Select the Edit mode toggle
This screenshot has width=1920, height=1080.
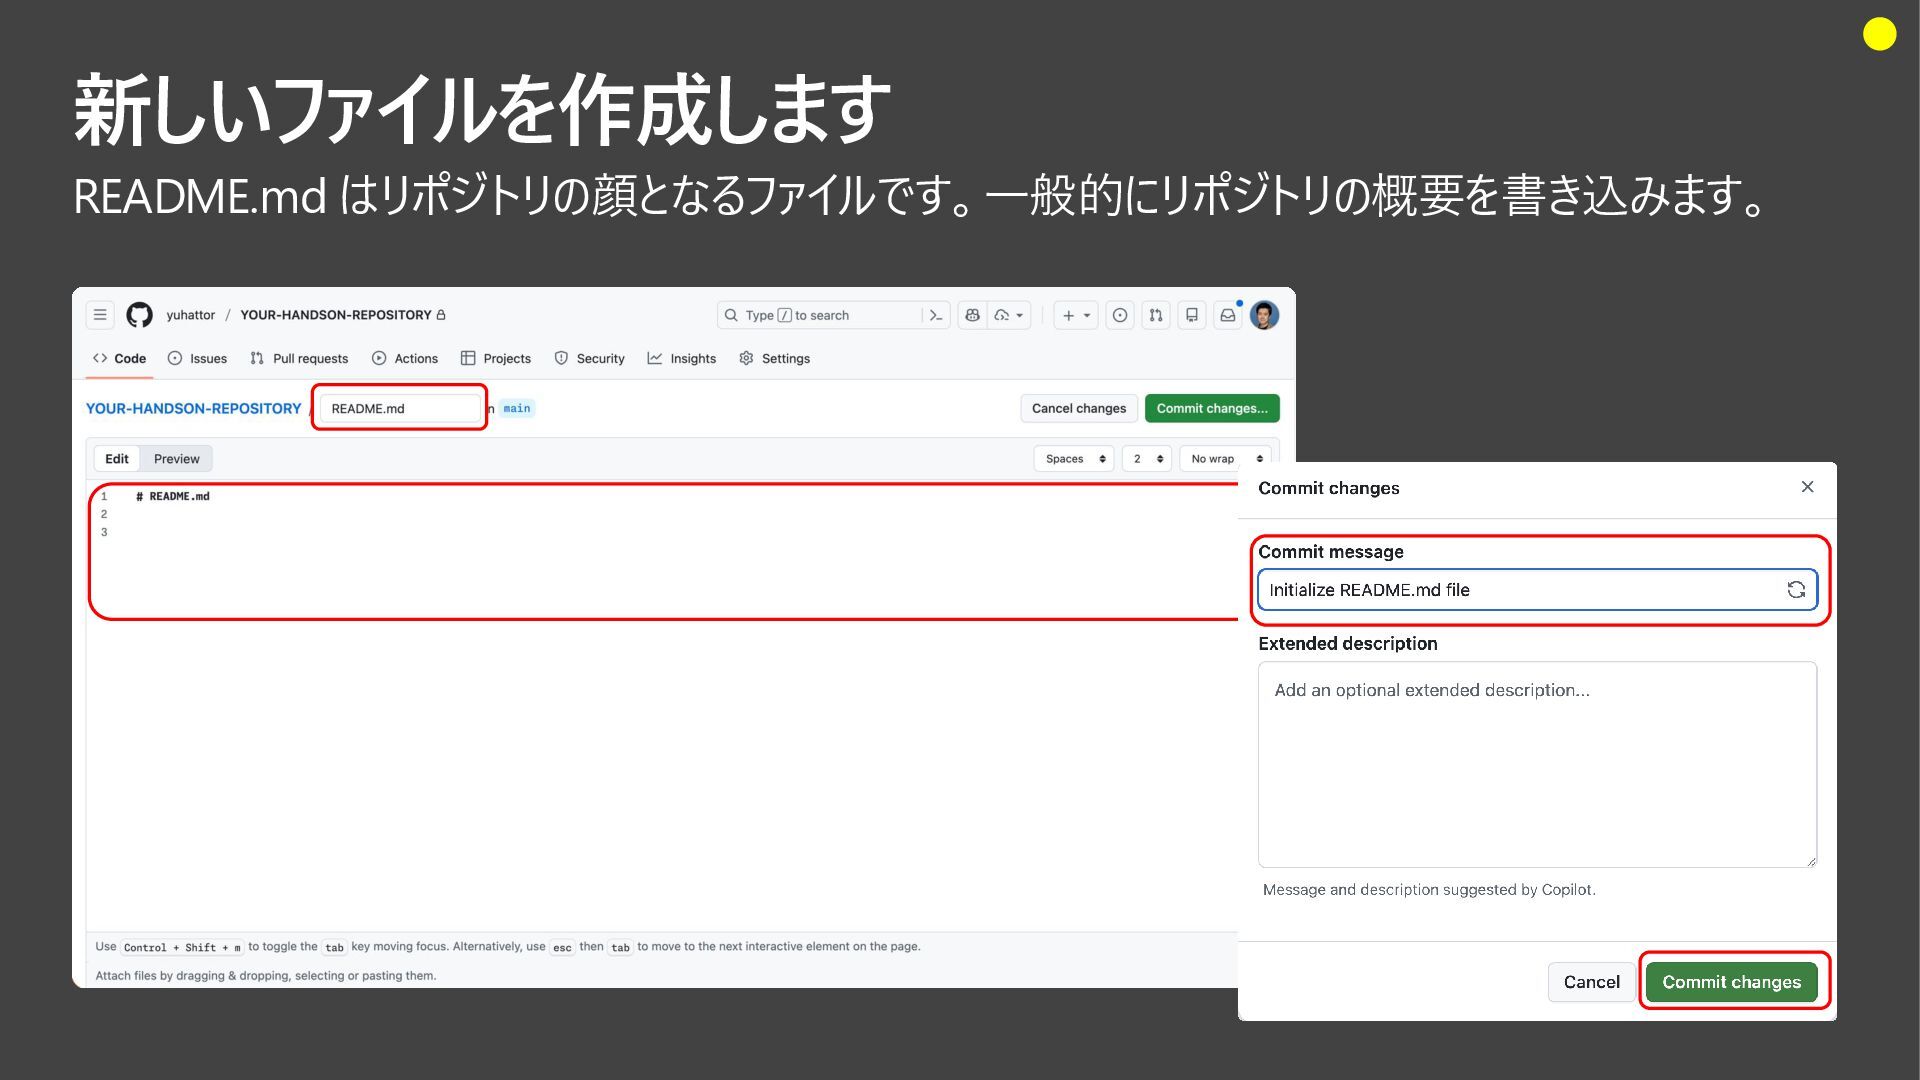[117, 459]
